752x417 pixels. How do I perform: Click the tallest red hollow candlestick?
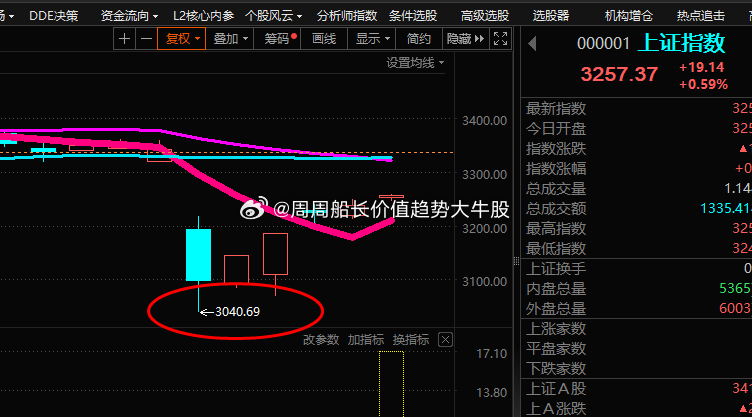(275, 254)
